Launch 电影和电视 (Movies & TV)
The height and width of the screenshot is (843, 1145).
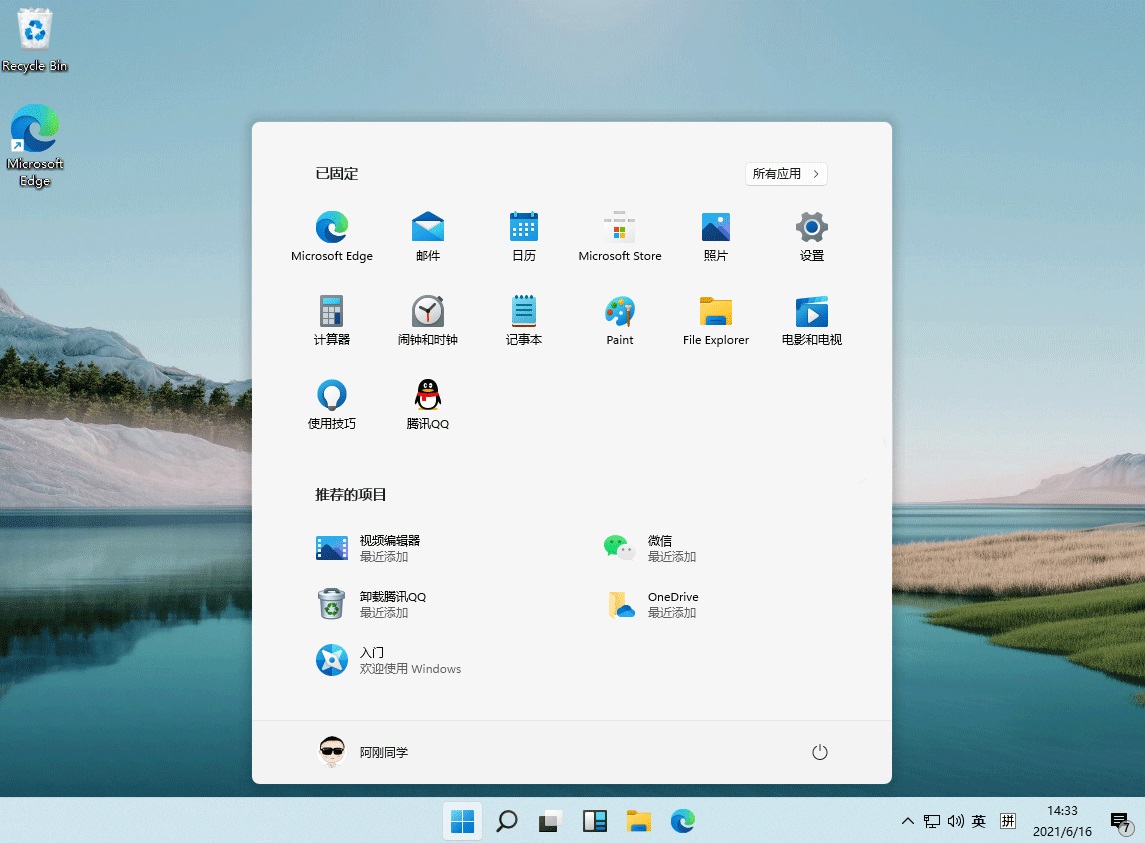pos(811,320)
